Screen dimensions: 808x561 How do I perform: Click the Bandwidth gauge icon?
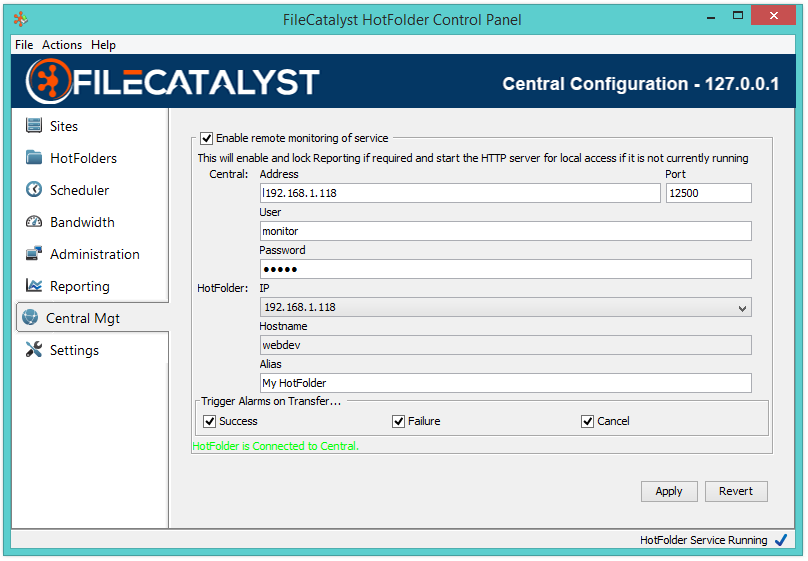[x=34, y=222]
